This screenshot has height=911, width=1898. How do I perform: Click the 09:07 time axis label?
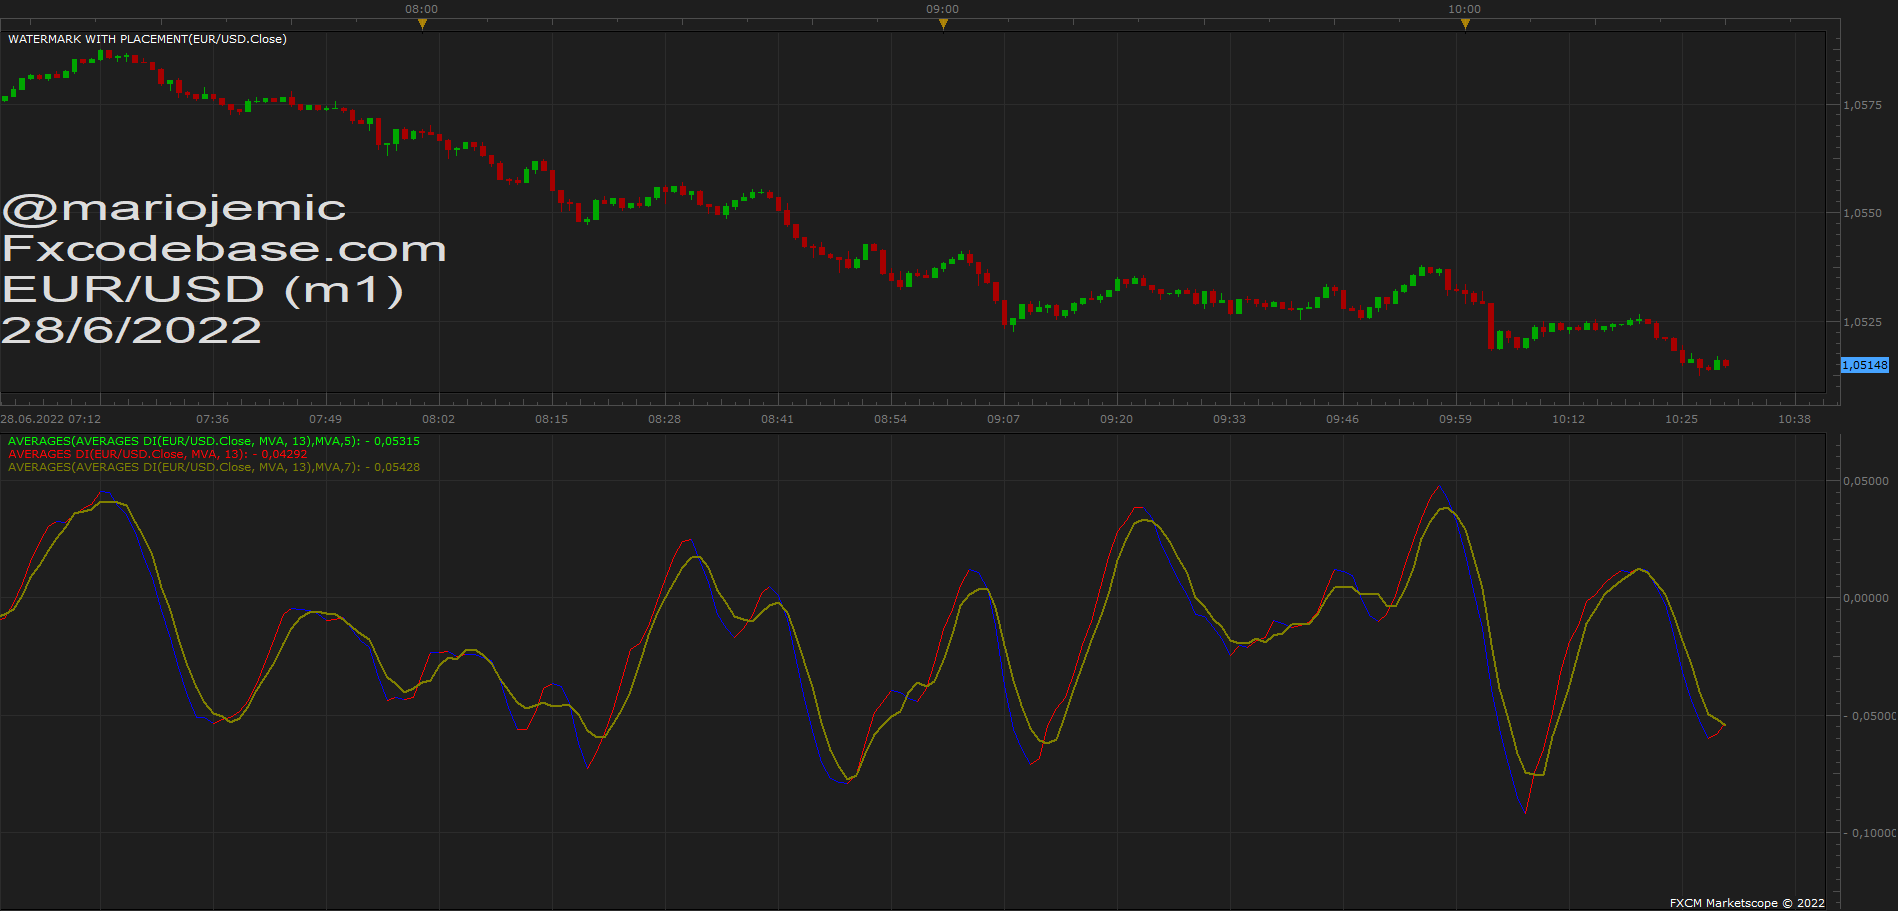tap(1003, 419)
